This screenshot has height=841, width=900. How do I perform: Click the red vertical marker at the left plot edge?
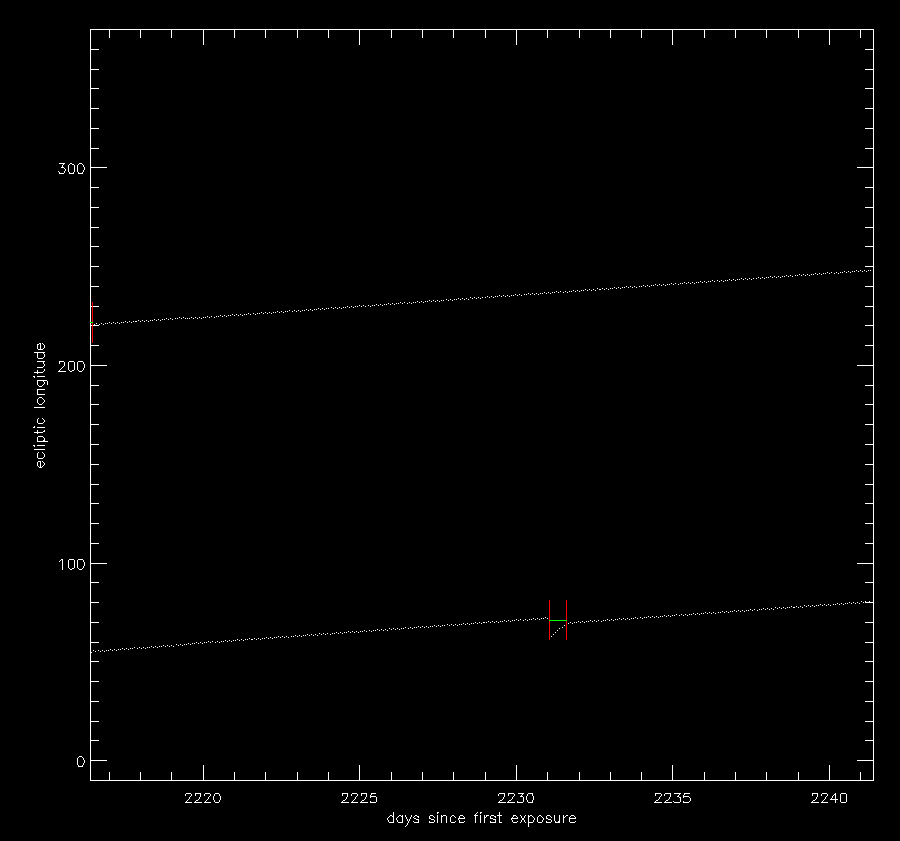(92, 323)
